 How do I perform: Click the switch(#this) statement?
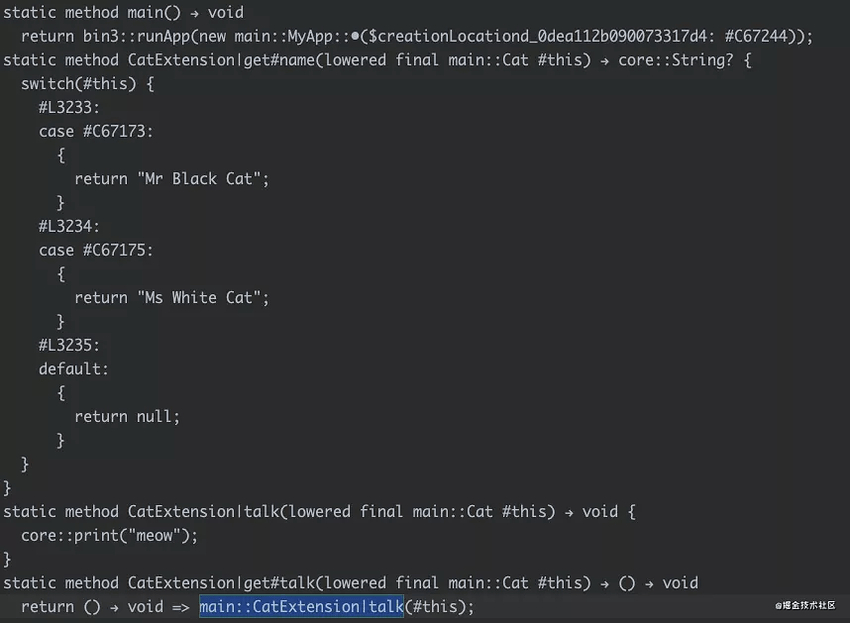click(87, 84)
